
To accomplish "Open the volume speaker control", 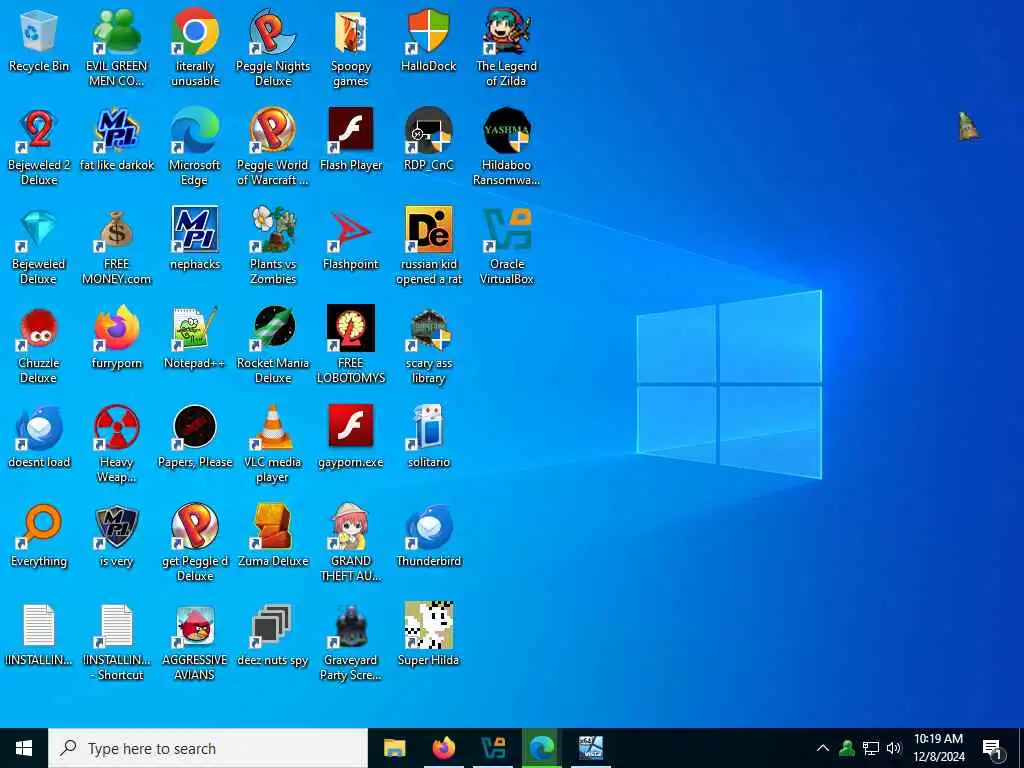I will tap(894, 748).
